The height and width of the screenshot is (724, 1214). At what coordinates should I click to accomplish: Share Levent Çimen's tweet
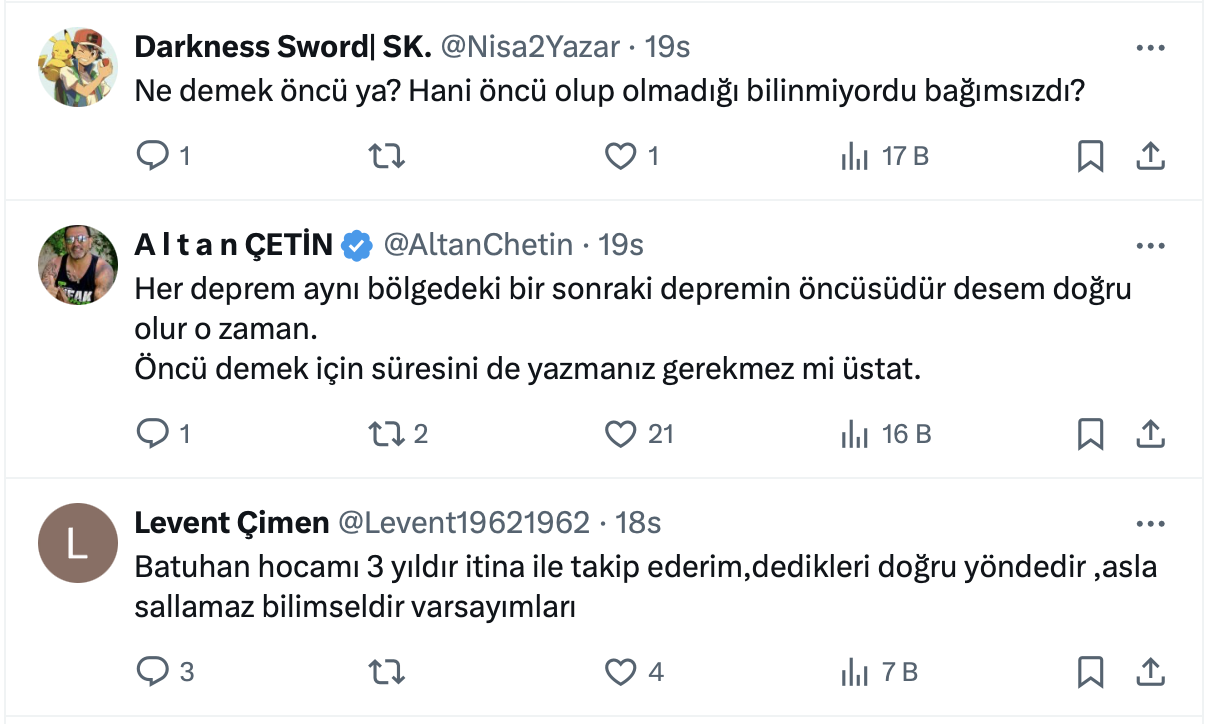tap(1150, 672)
